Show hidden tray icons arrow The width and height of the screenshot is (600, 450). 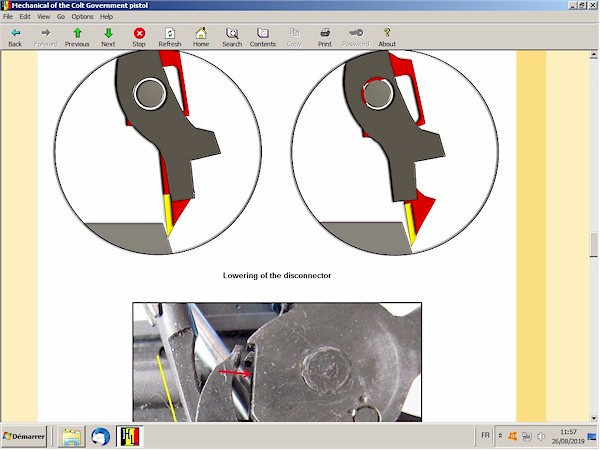500,436
